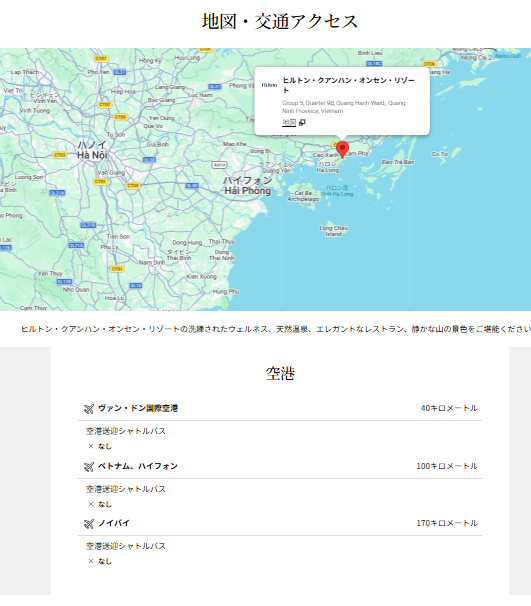The width and height of the screenshot is (531, 606).
Task: Click the red hotel location pin on map
Action: (x=342, y=150)
